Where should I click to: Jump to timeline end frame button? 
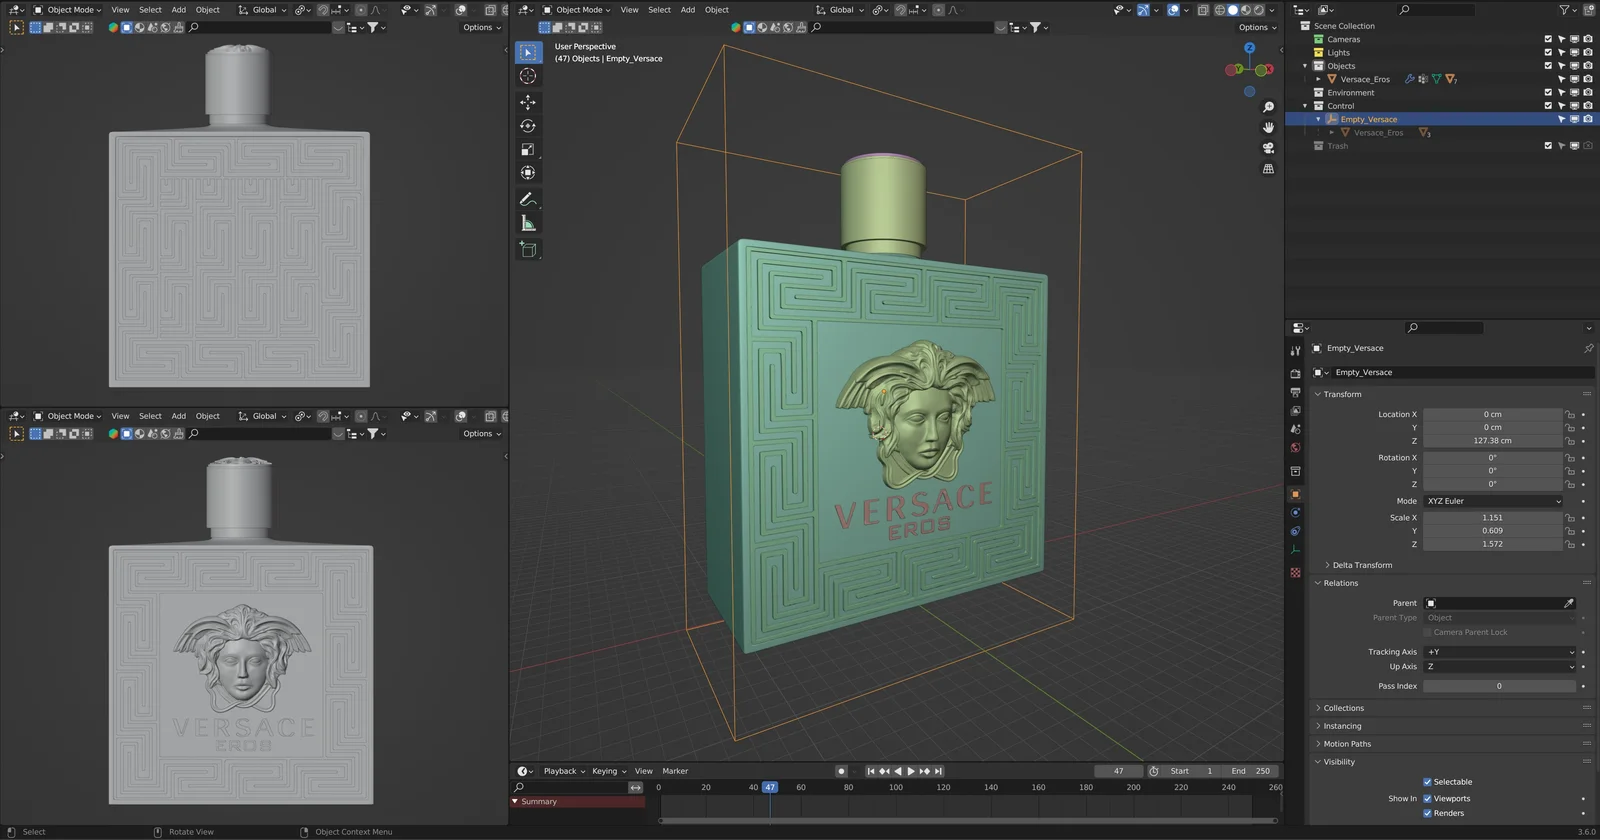pyautogui.click(x=938, y=771)
